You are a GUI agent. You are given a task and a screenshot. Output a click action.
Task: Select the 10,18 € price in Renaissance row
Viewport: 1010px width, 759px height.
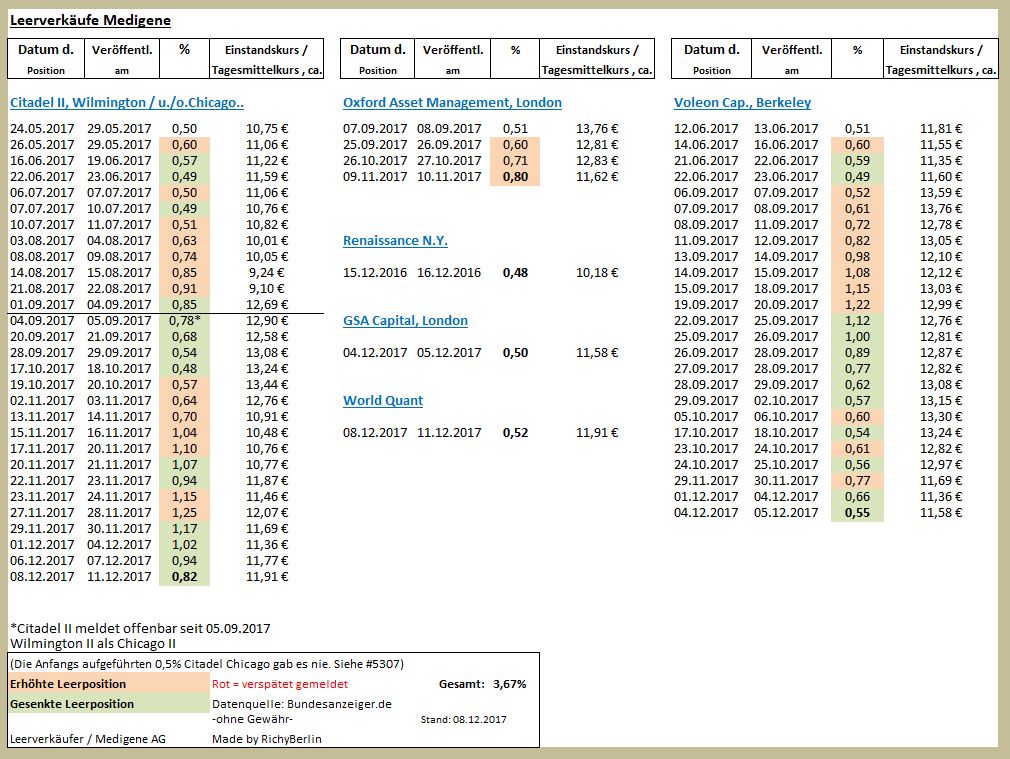[597, 273]
